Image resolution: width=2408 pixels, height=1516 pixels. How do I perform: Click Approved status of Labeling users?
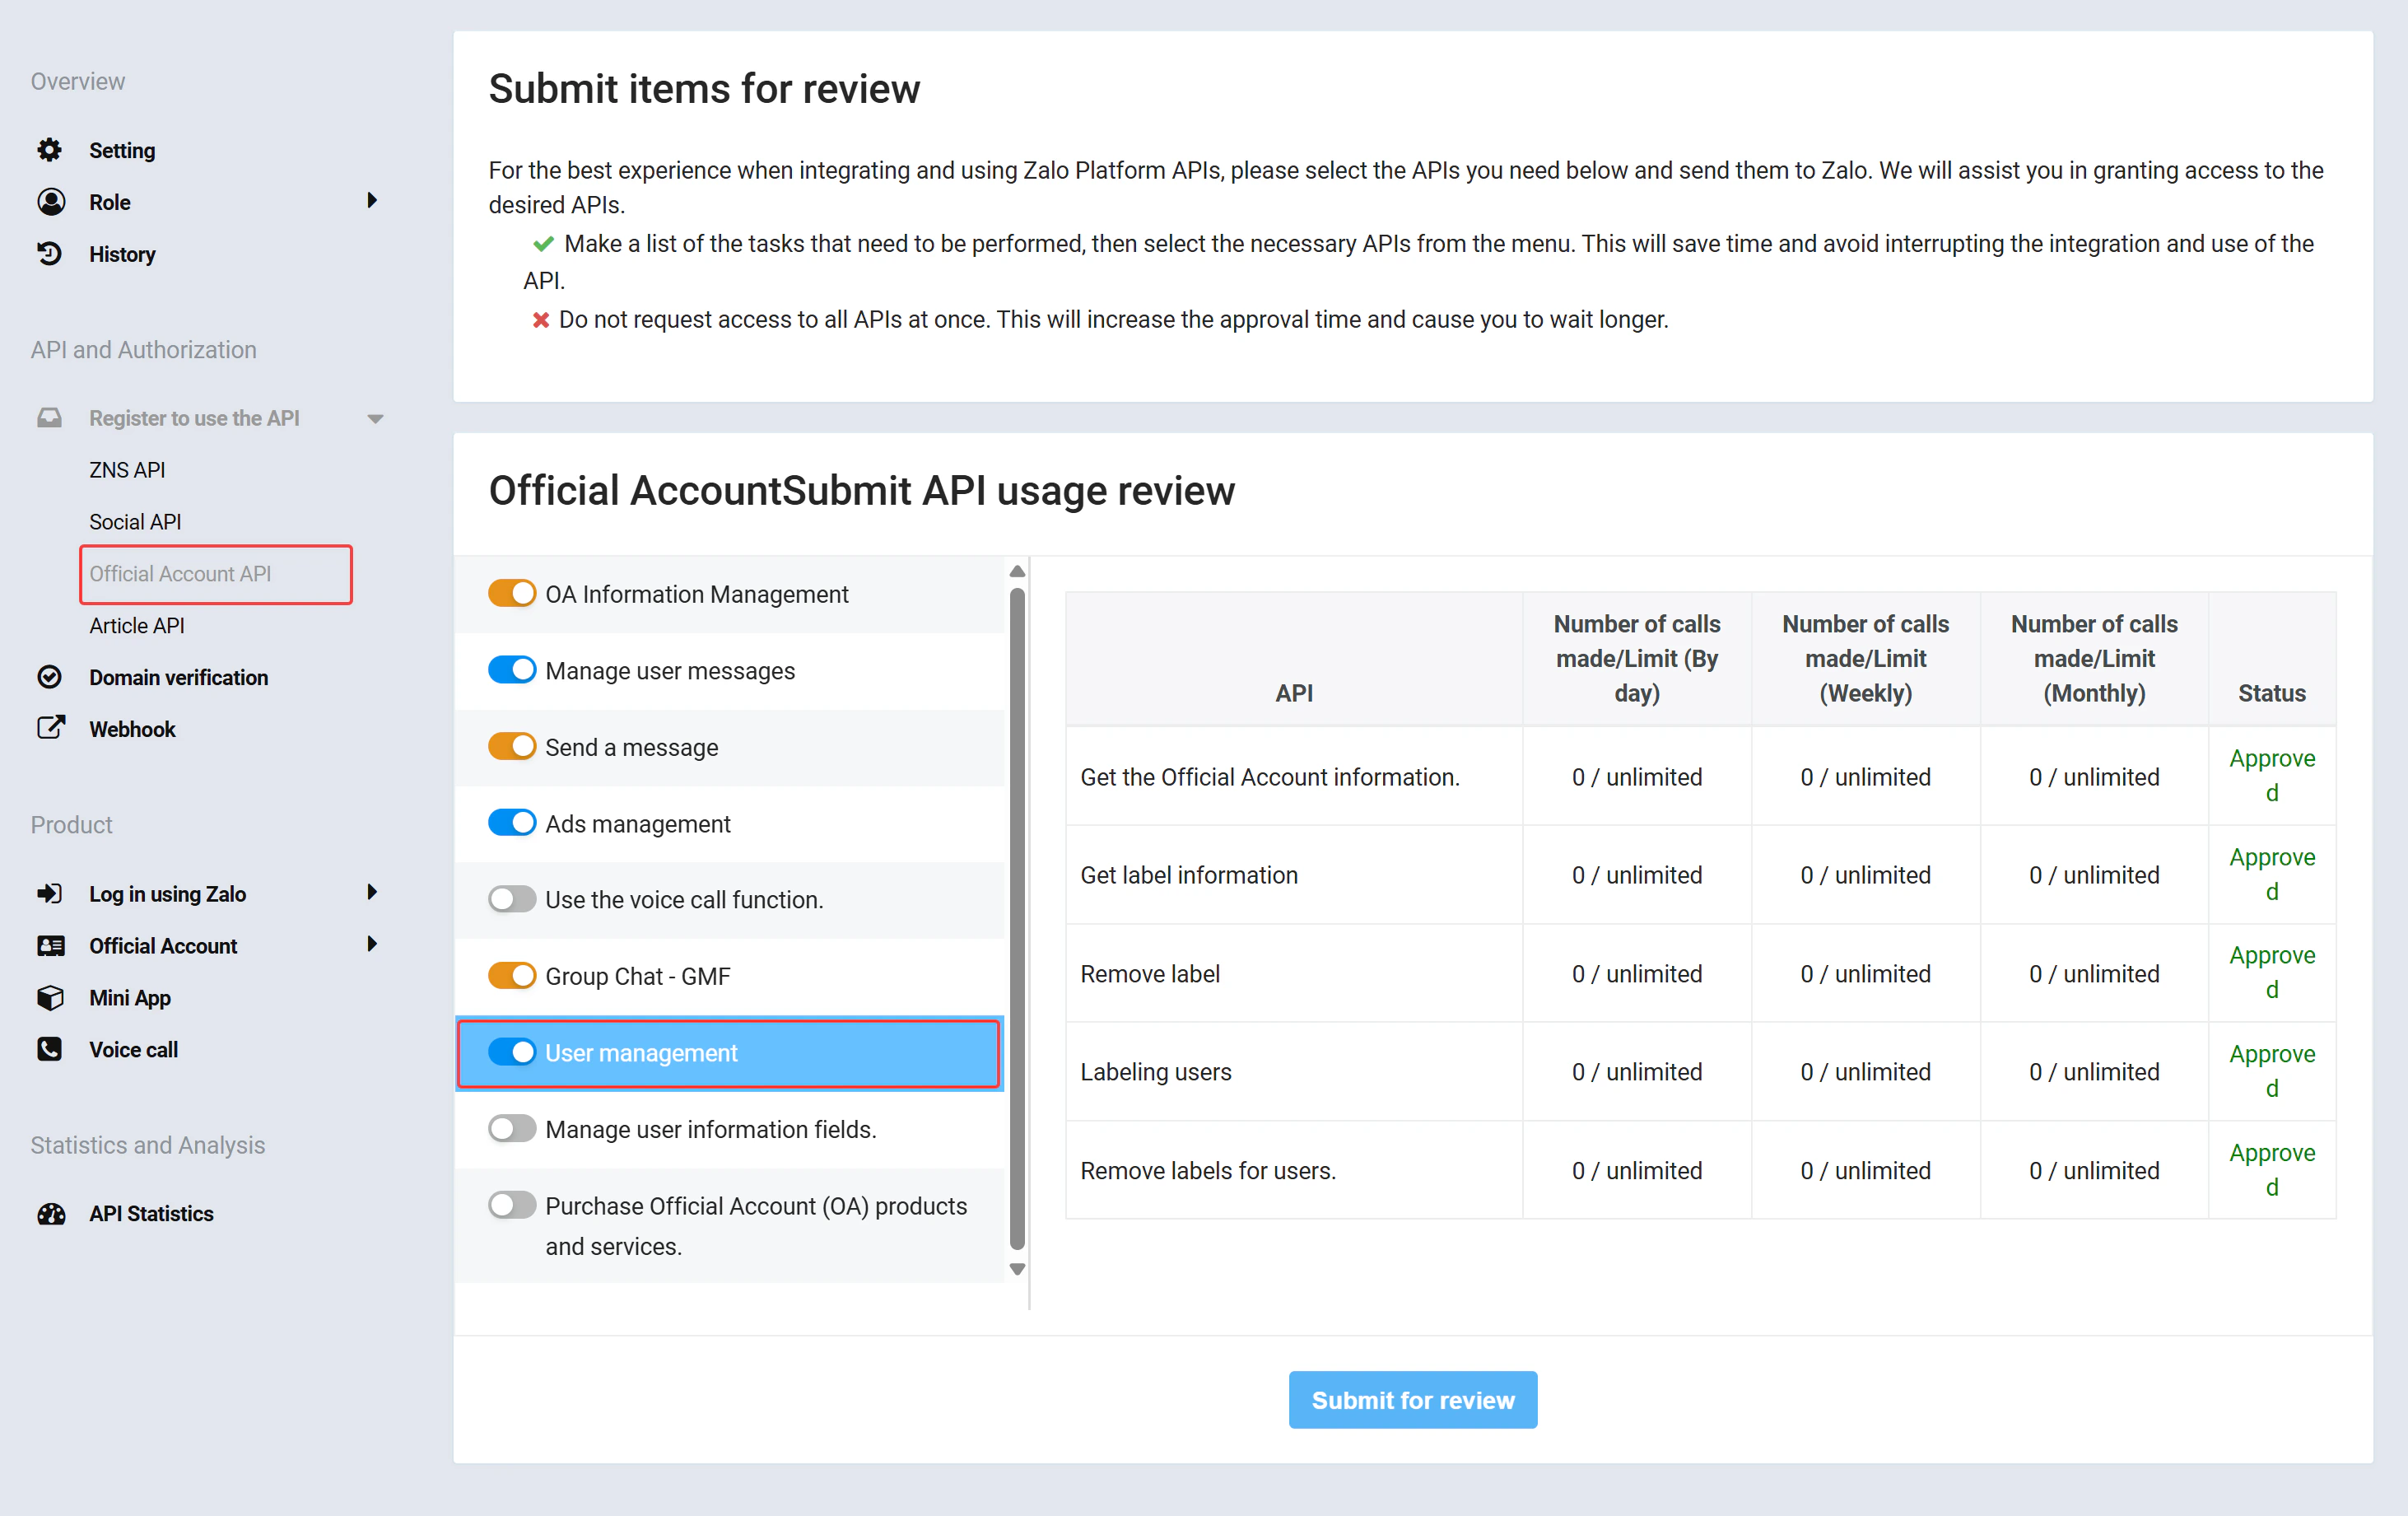[2271, 1071]
